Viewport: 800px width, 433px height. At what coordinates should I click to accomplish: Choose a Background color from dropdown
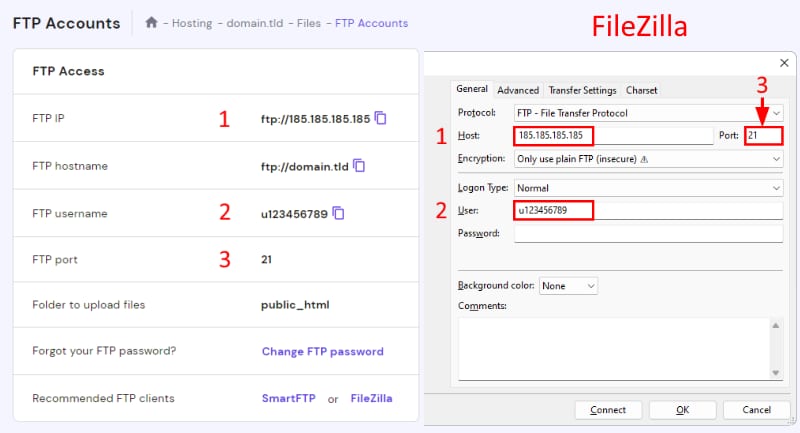(x=568, y=286)
